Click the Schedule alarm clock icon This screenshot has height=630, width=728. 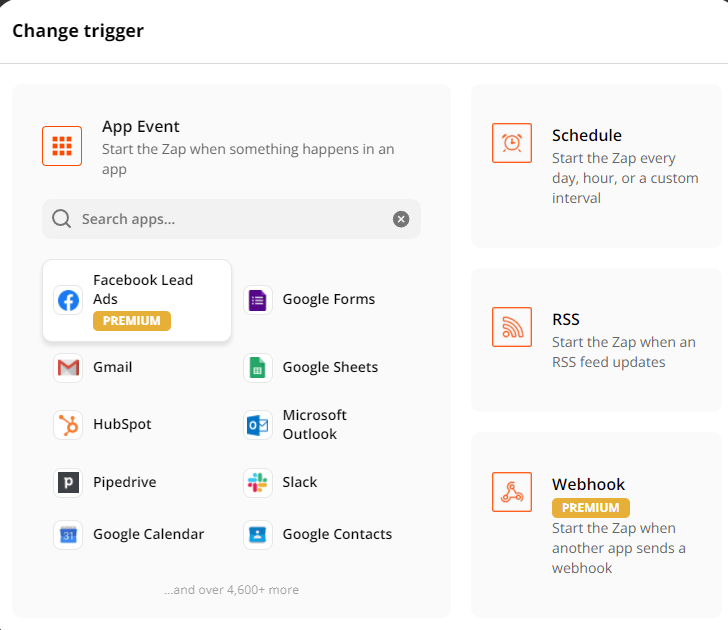(x=512, y=143)
